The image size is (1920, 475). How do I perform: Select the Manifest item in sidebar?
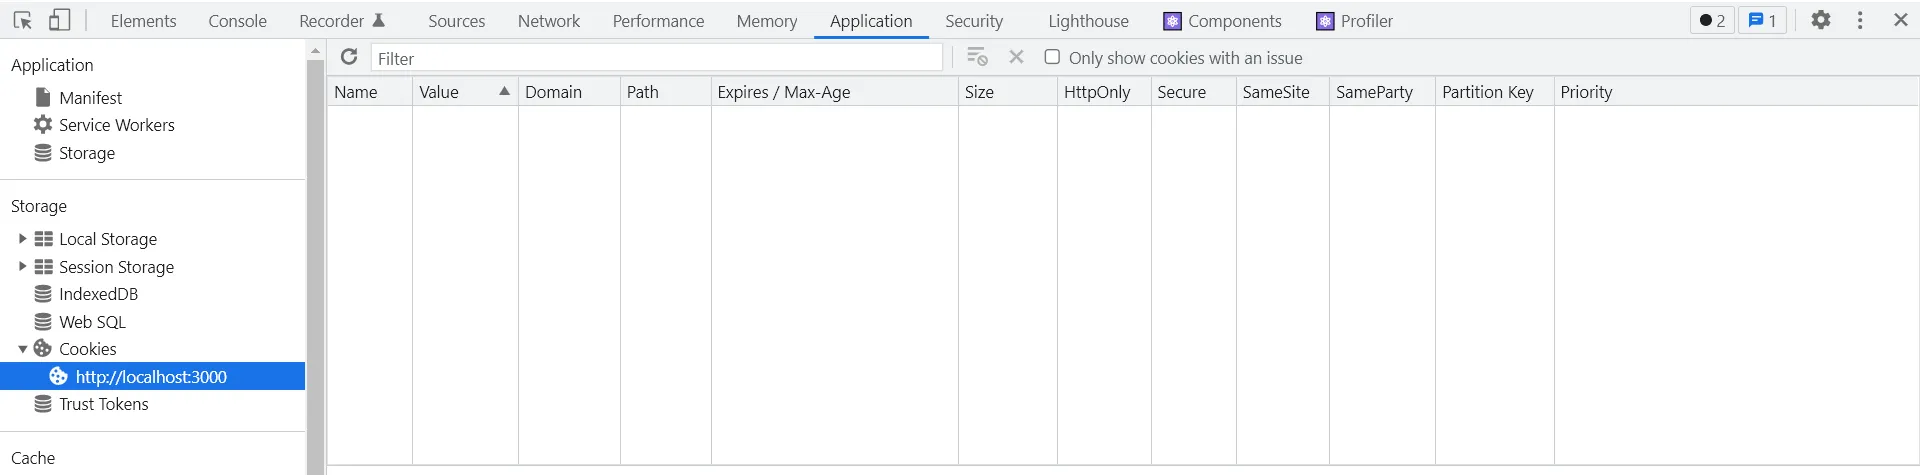[x=90, y=98]
